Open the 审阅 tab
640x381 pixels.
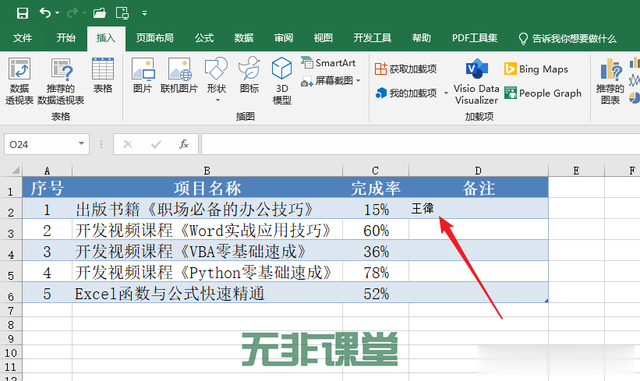283,38
